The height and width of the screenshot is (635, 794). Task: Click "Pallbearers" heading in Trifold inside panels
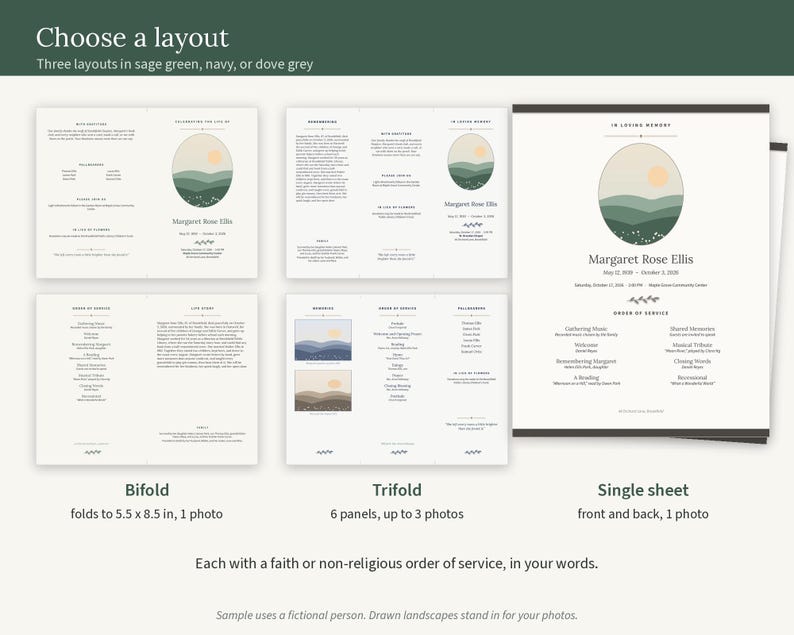(471, 308)
